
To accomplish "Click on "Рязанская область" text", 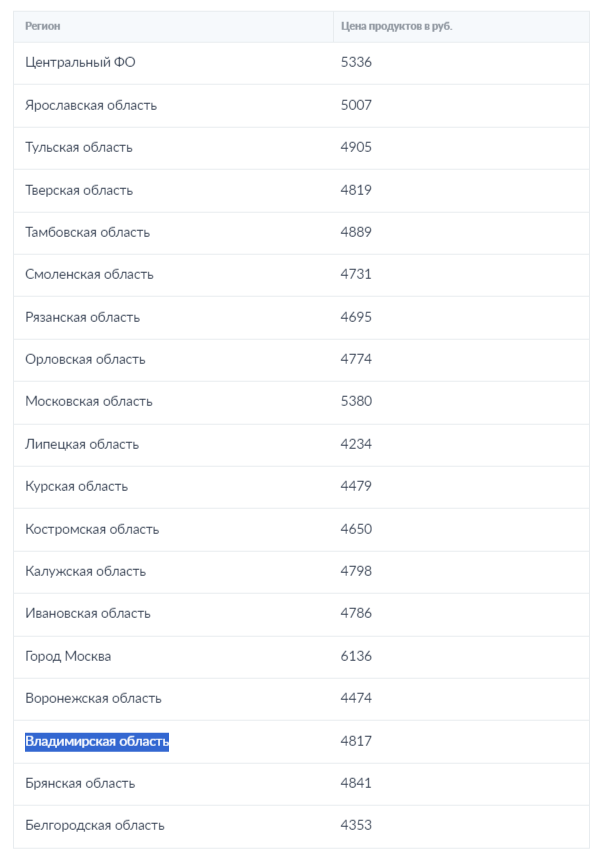I will pos(83,317).
